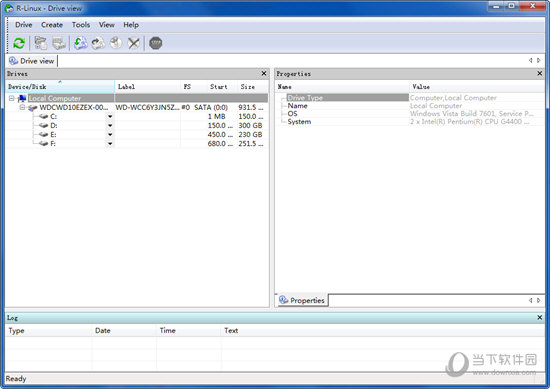Screen dimensions: 550x389
Task: Click the Create Region disc toolbar icon
Action: coord(116,43)
